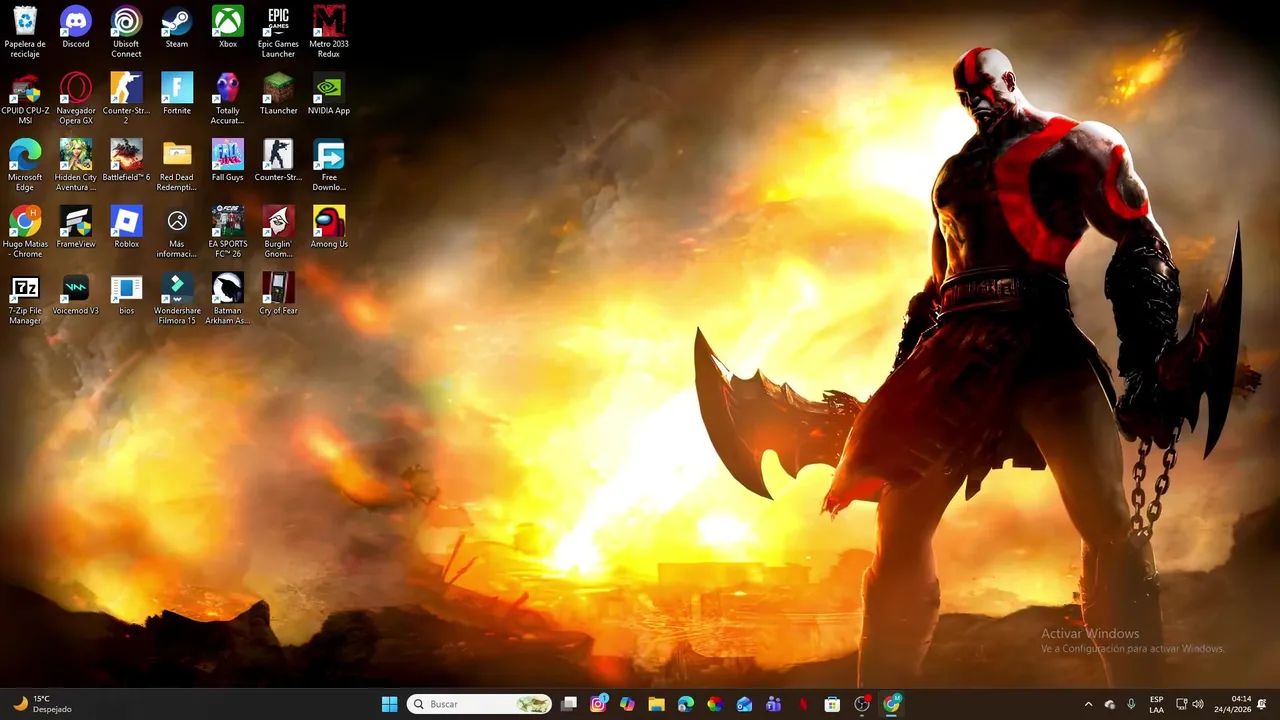Image resolution: width=1280 pixels, height=720 pixels.
Task: Open Microsoft Store from the taskbar
Action: pyautogui.click(x=832, y=704)
